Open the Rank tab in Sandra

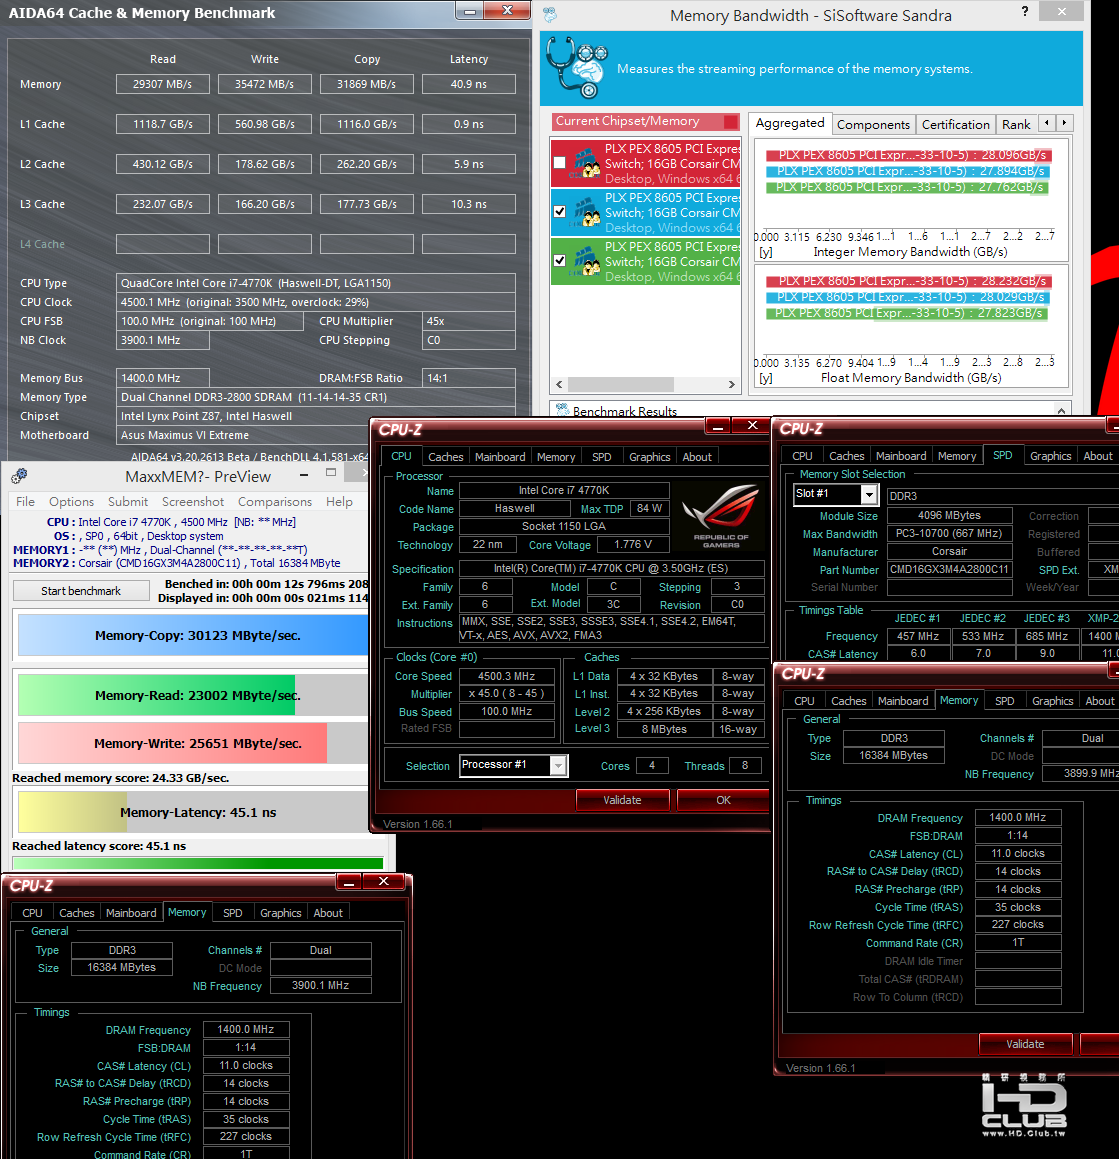(1016, 124)
